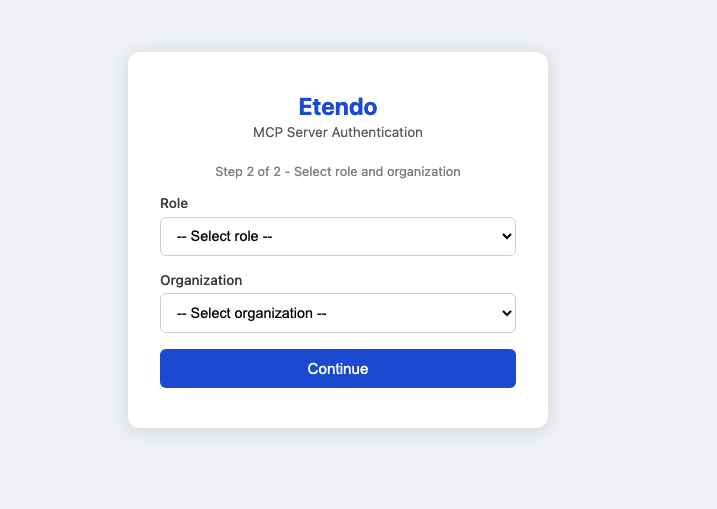
Task: Focus the select box under the Organization label
Action: [x=337, y=313]
